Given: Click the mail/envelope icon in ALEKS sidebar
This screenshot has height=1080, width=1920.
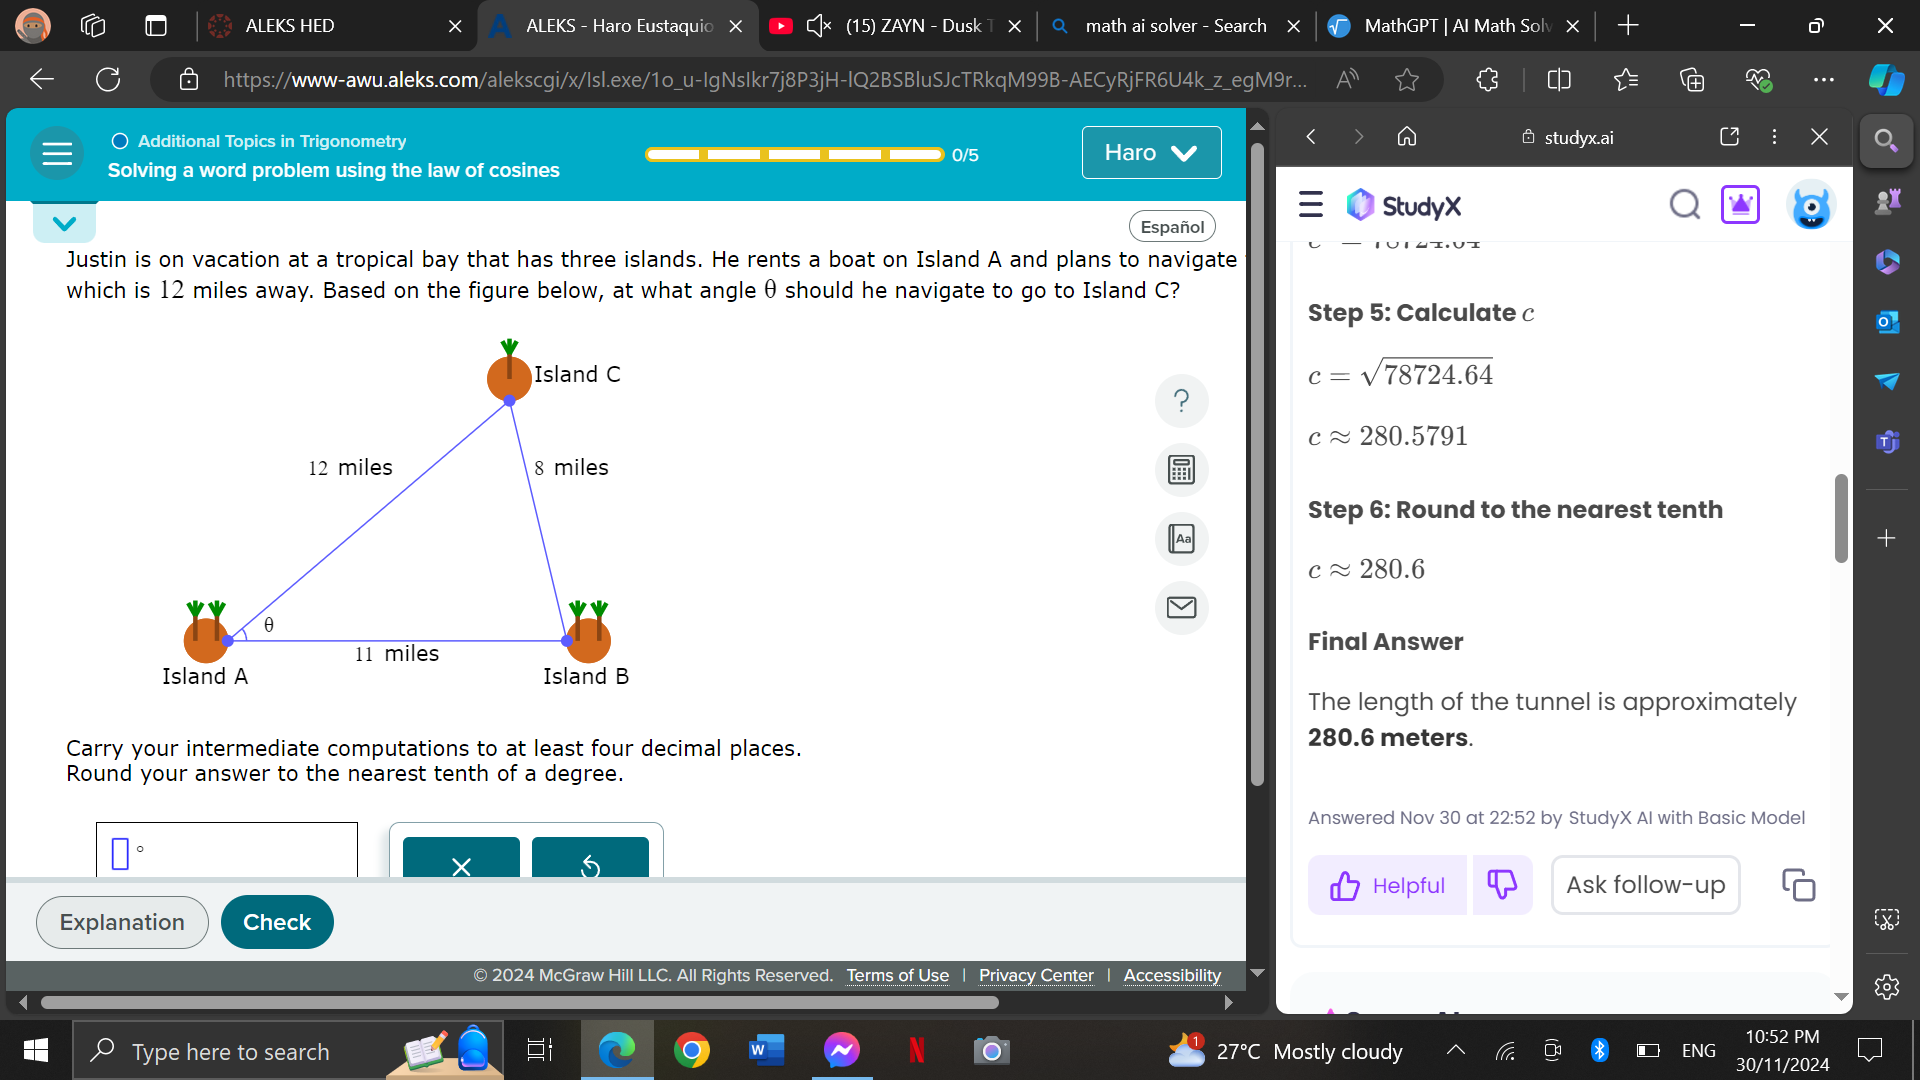Looking at the screenshot, I should tap(1183, 607).
